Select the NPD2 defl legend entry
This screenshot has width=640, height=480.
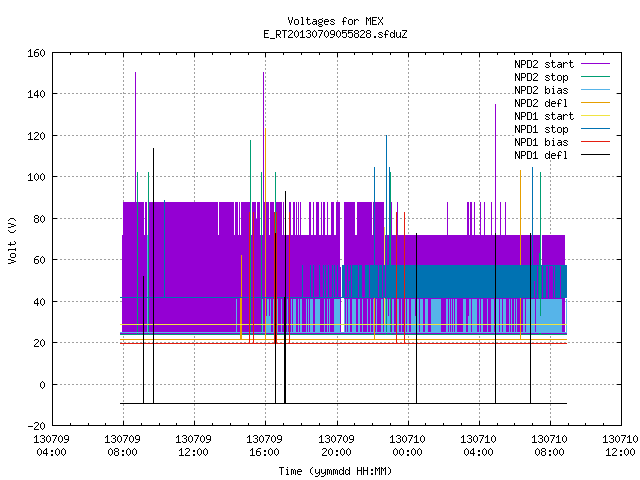[x=541, y=103]
